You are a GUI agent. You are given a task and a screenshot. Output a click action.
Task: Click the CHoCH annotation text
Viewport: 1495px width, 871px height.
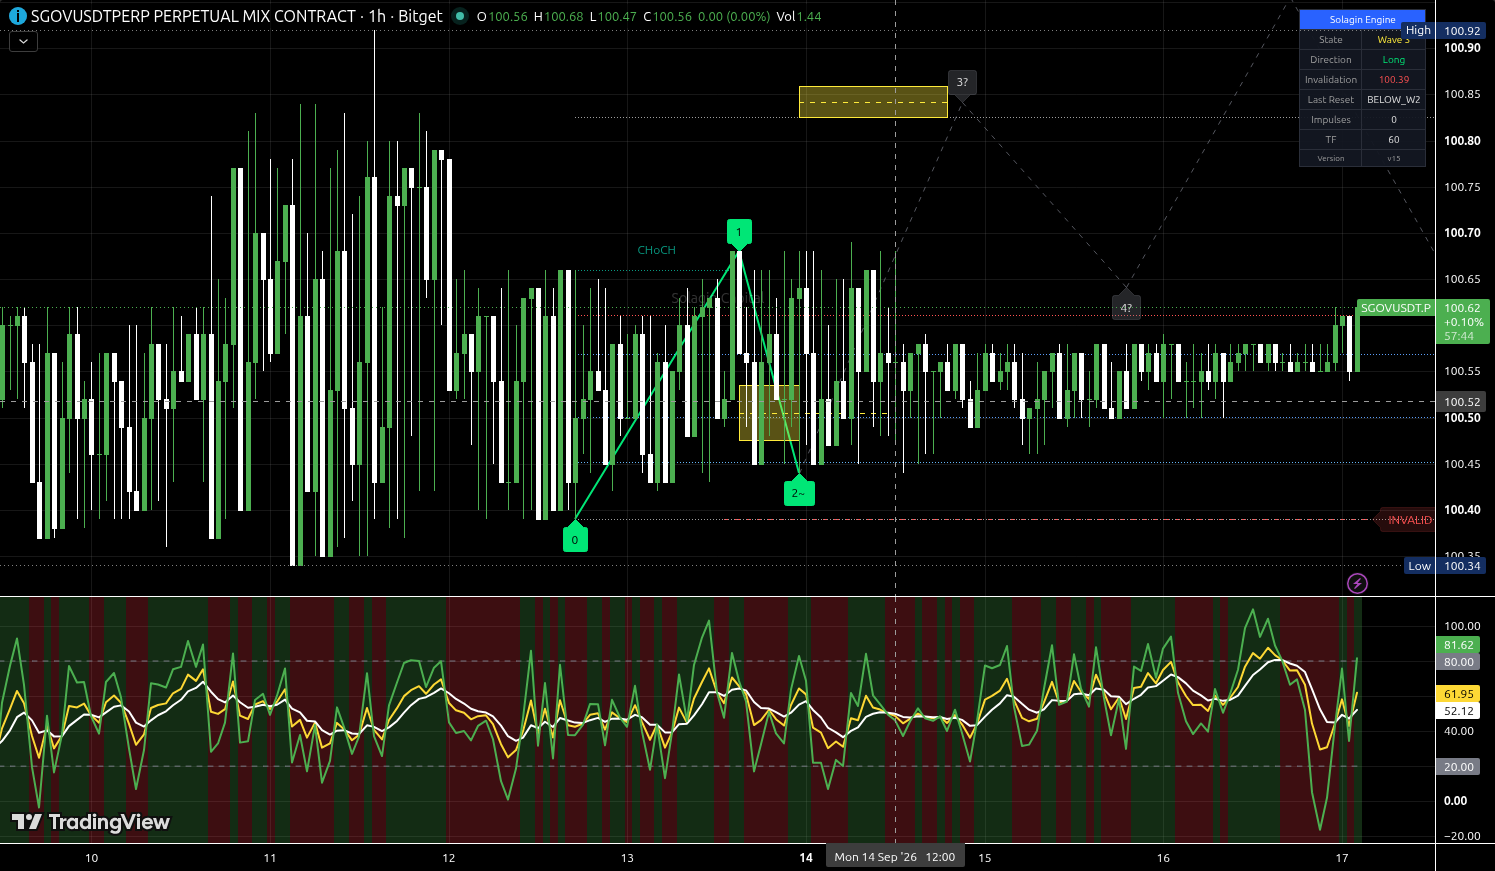click(x=657, y=250)
